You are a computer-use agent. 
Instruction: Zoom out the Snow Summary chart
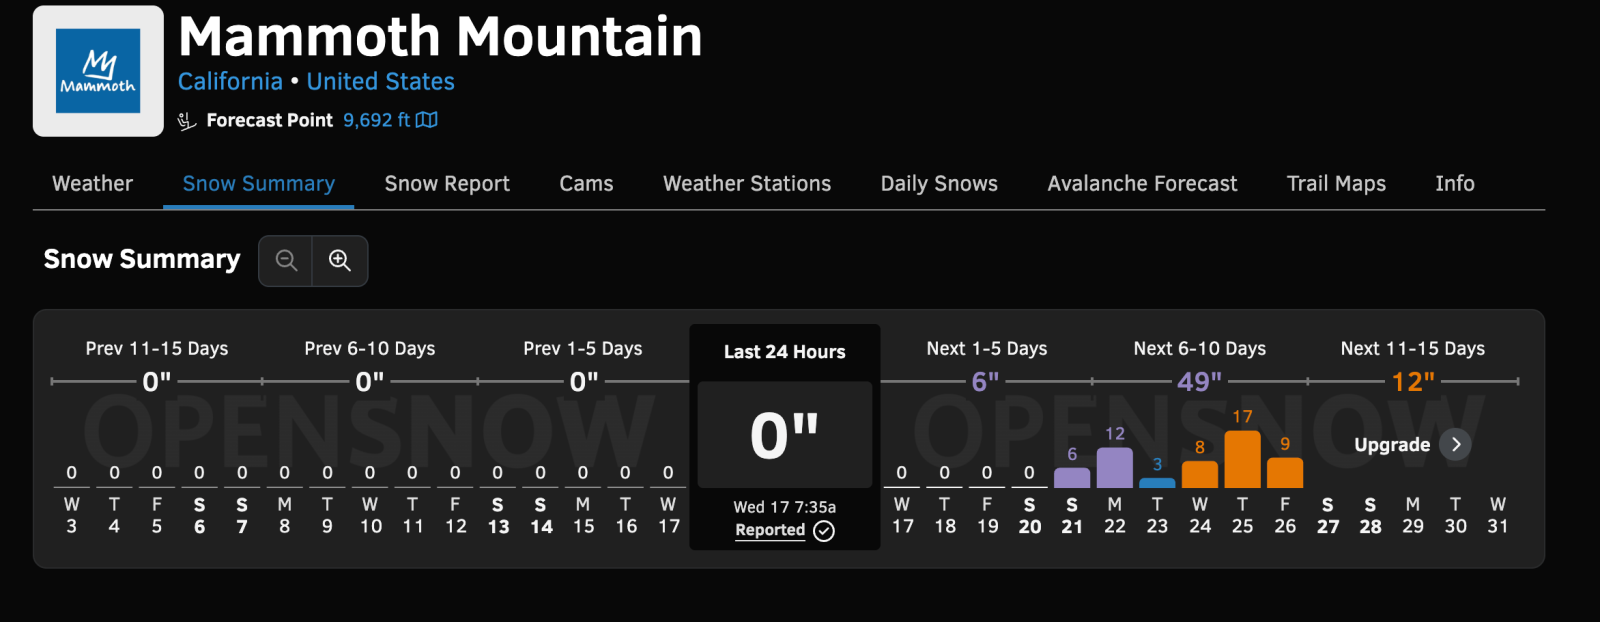(x=286, y=261)
